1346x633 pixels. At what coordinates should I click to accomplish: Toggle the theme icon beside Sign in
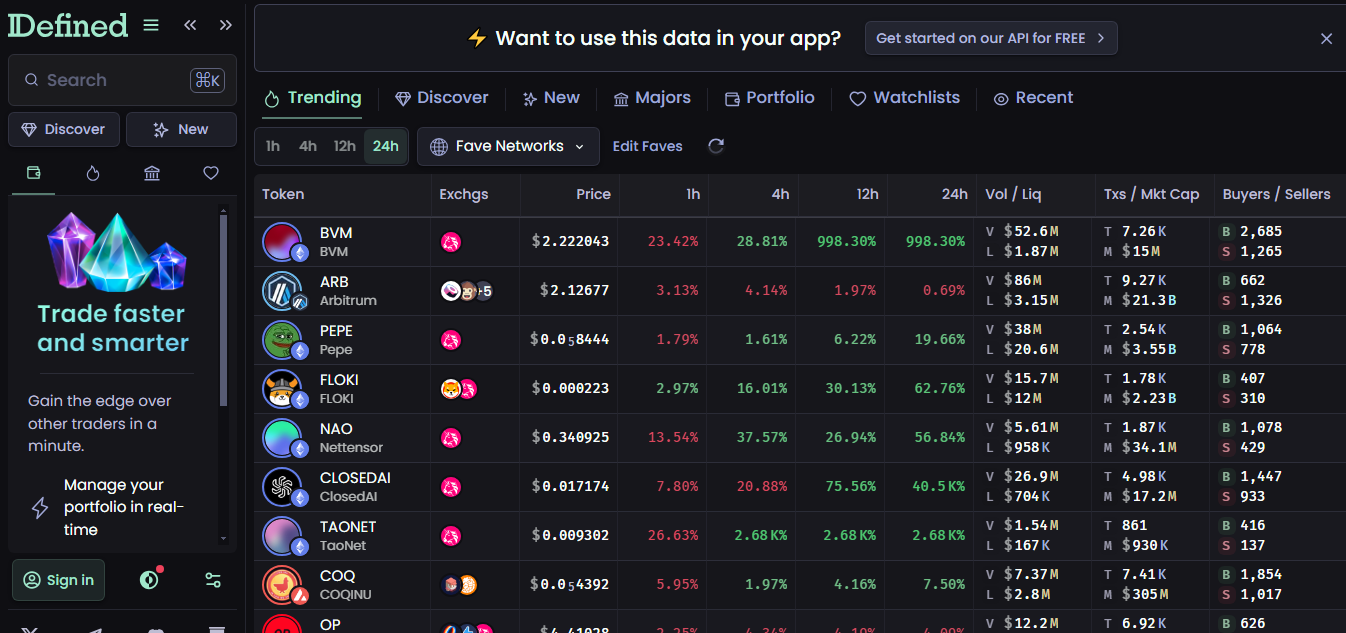(148, 580)
